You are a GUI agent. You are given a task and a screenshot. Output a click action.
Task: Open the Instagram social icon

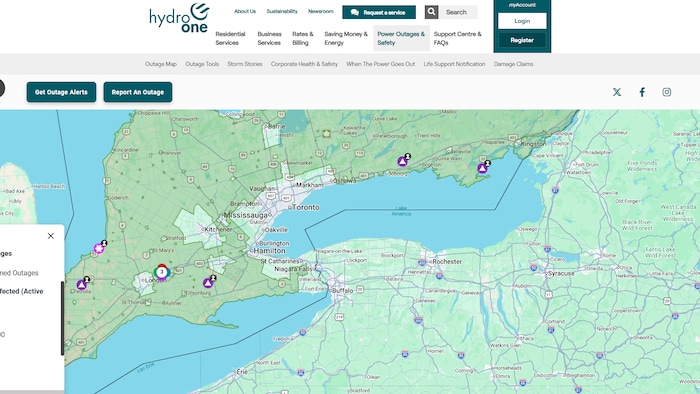tap(667, 92)
